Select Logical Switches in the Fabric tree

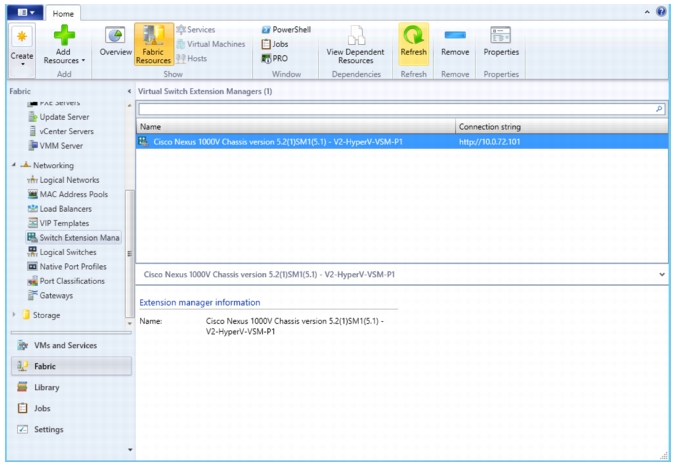pyautogui.click(x=68, y=252)
